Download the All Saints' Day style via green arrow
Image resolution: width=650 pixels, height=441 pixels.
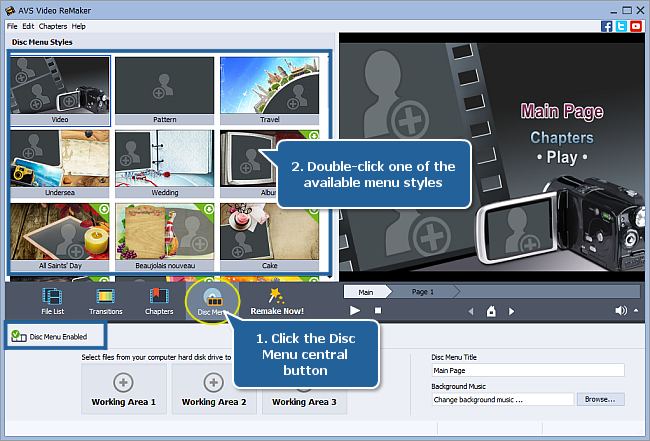[x=104, y=209]
